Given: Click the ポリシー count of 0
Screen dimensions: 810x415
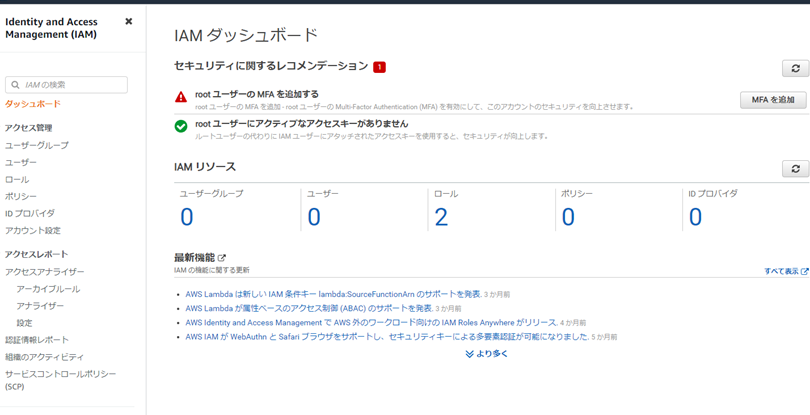Looking at the screenshot, I should pyautogui.click(x=568, y=217).
